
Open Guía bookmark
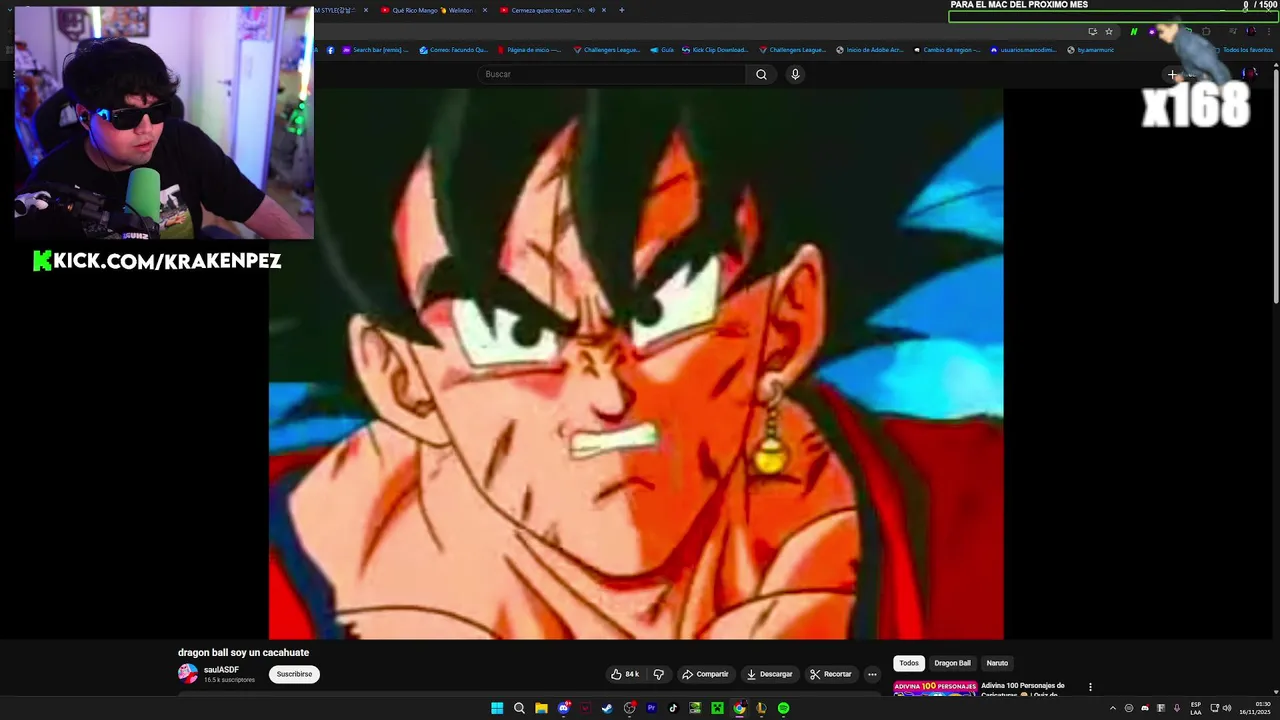point(662,50)
